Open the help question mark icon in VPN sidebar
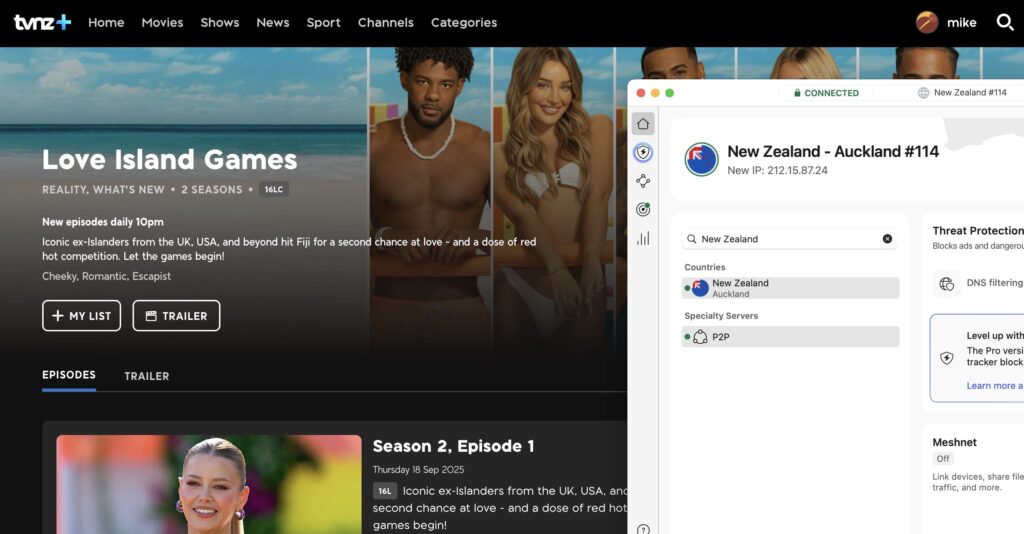 643,529
